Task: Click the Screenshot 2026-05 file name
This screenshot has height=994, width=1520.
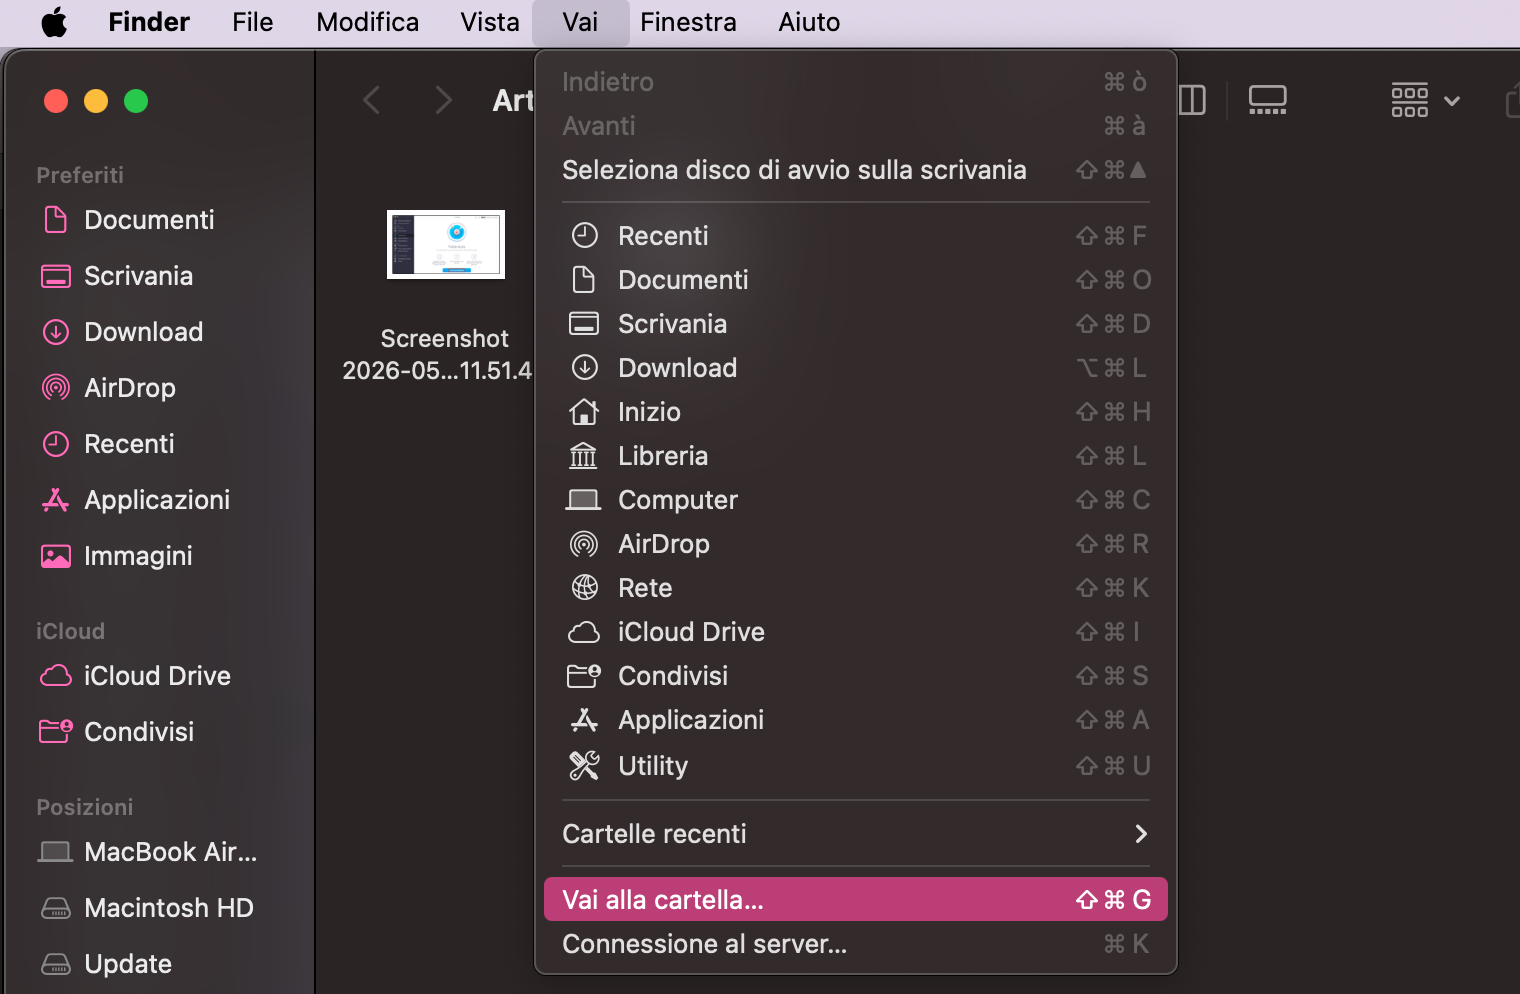Action: [x=438, y=354]
